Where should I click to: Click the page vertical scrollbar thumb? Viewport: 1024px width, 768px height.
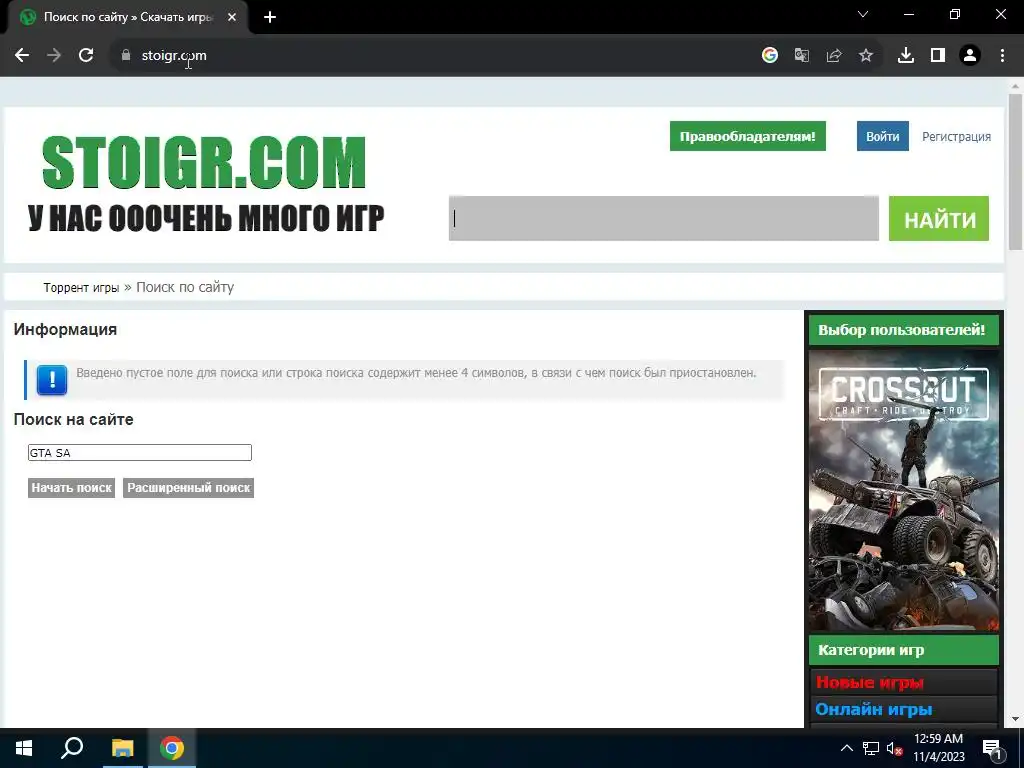coord(1015,171)
